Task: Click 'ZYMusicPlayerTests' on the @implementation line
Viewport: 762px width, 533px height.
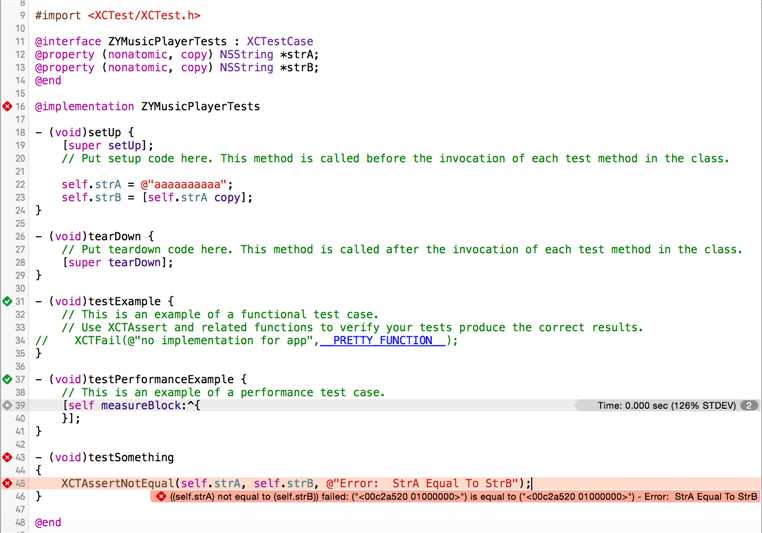Action: click(x=200, y=106)
